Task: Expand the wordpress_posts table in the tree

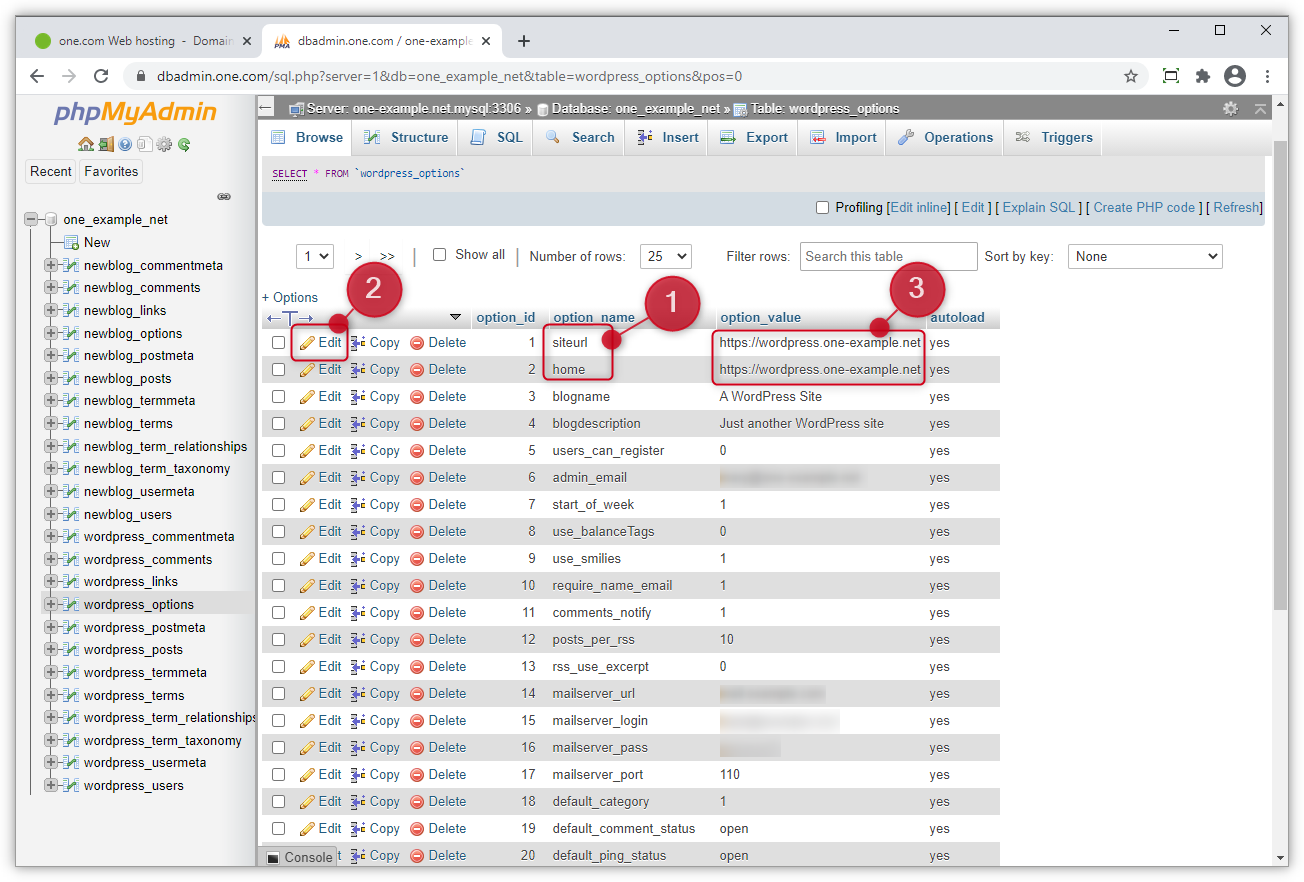Action: tap(49, 649)
